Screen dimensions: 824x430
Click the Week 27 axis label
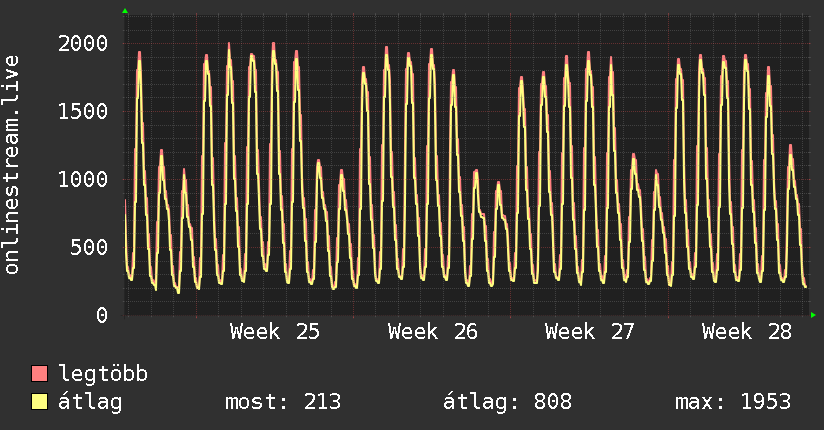[x=590, y=332]
